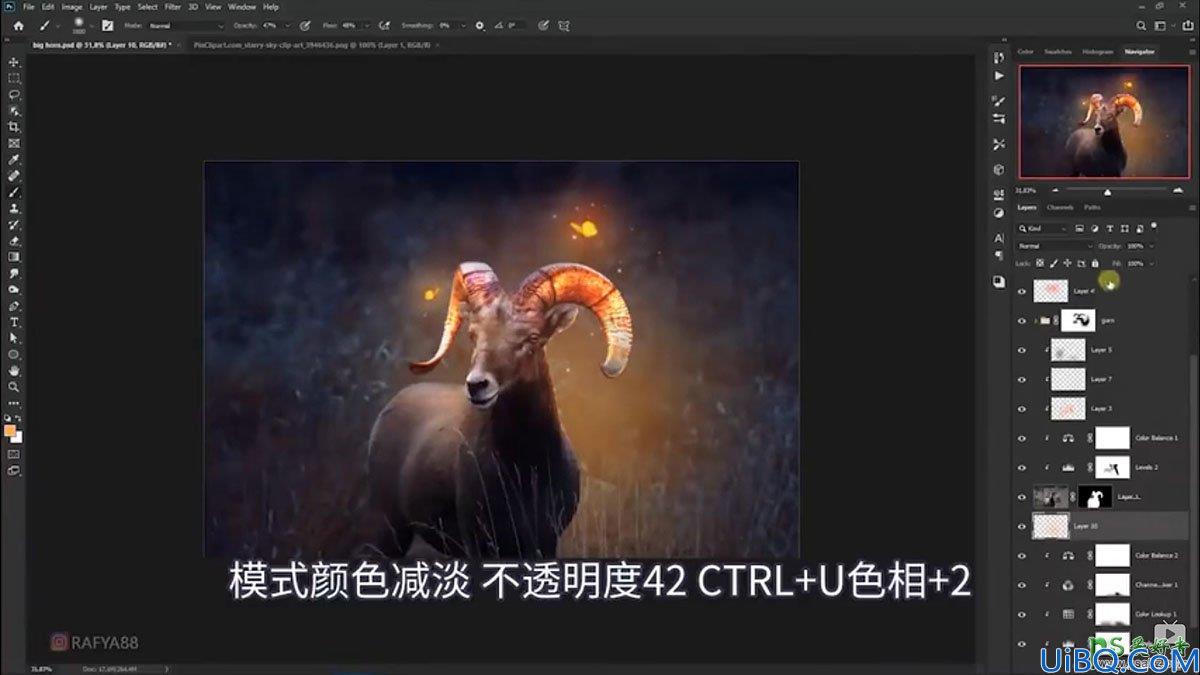Screen dimensions: 1200x675
Task: Switch to the Channels tab
Action: [1059, 207]
